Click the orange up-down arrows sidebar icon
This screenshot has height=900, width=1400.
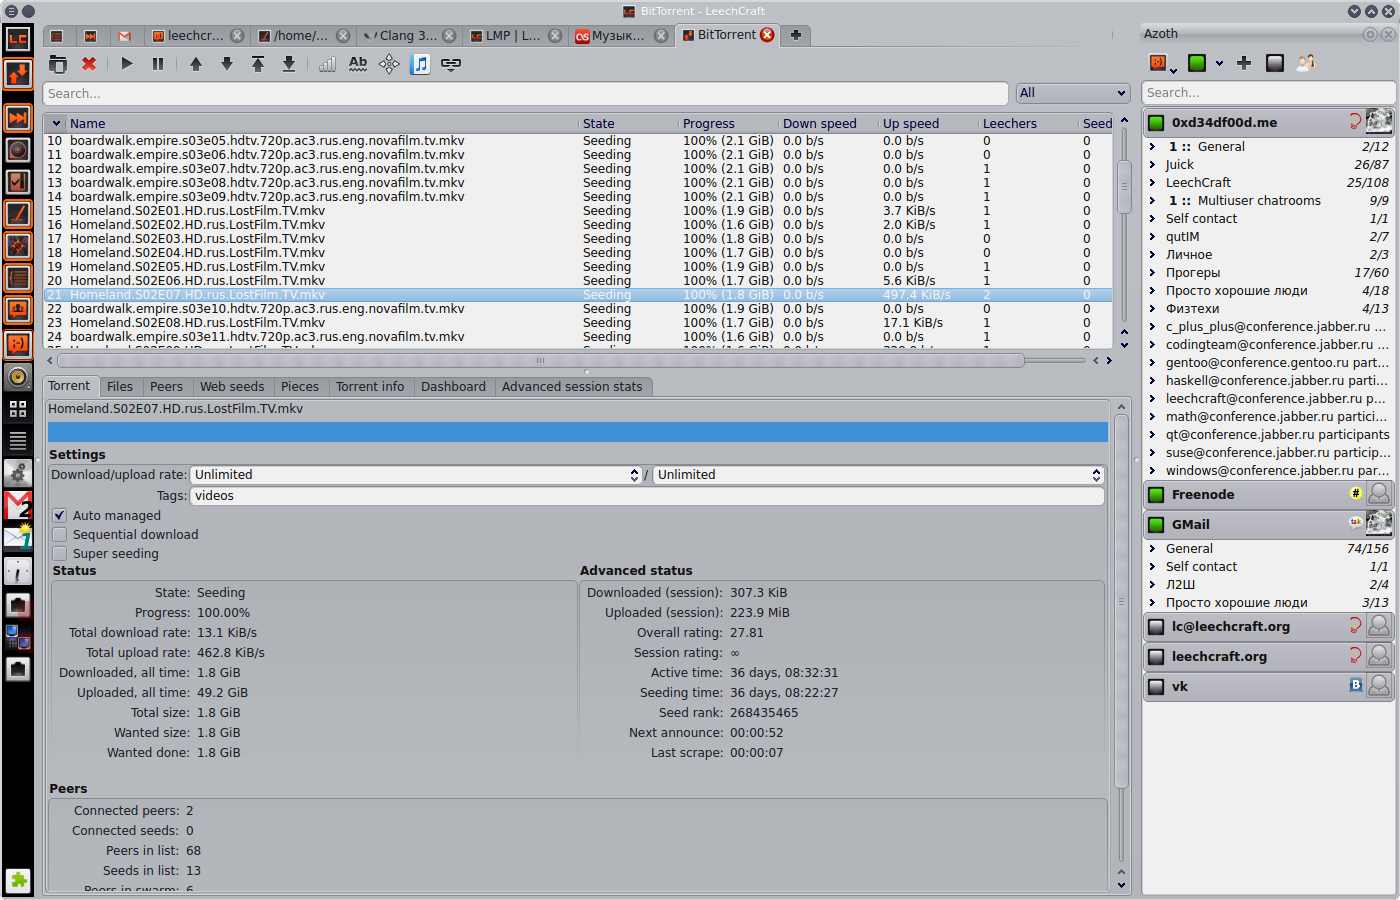pos(18,74)
